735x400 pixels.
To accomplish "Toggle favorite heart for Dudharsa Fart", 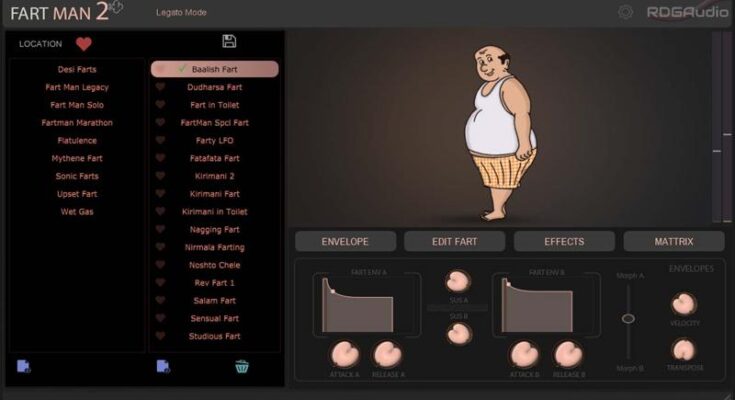I will pos(160,87).
